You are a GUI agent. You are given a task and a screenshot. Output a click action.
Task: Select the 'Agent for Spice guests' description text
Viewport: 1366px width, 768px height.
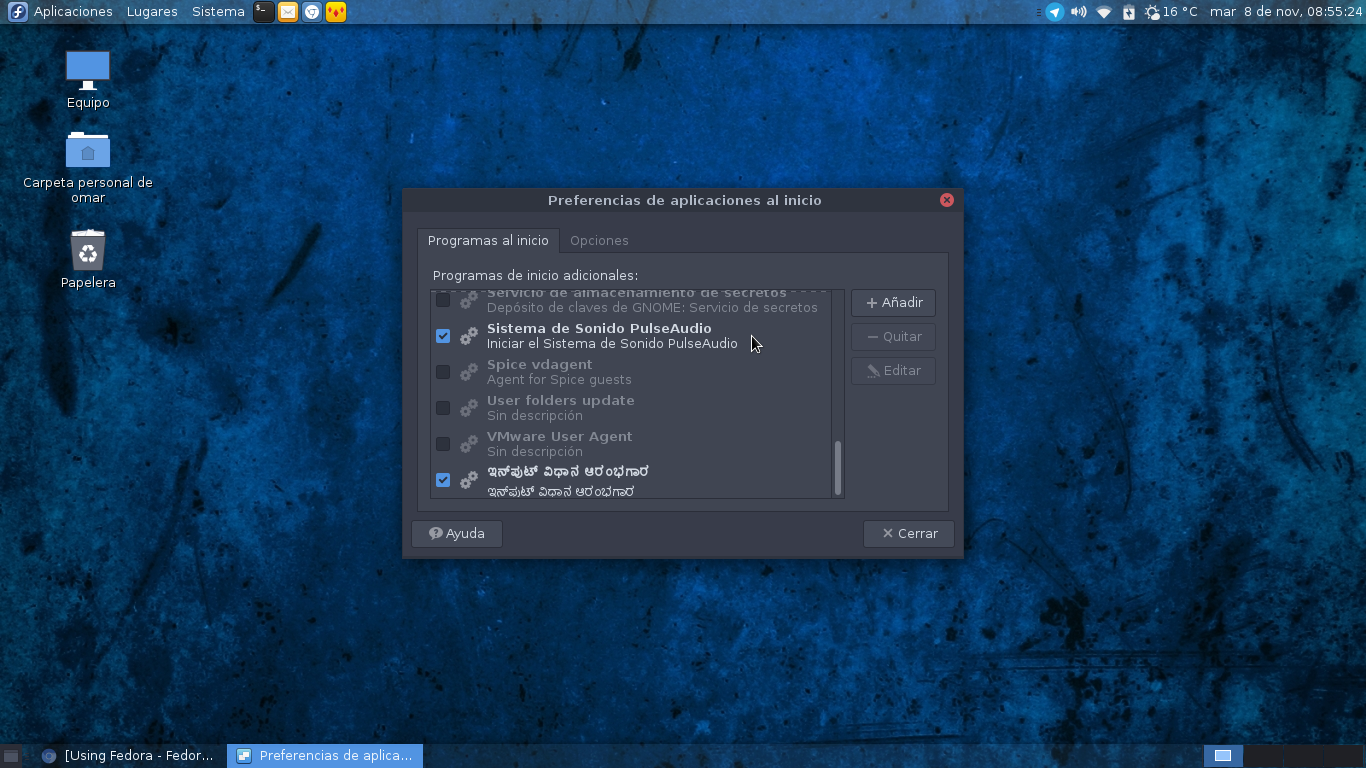(559, 380)
